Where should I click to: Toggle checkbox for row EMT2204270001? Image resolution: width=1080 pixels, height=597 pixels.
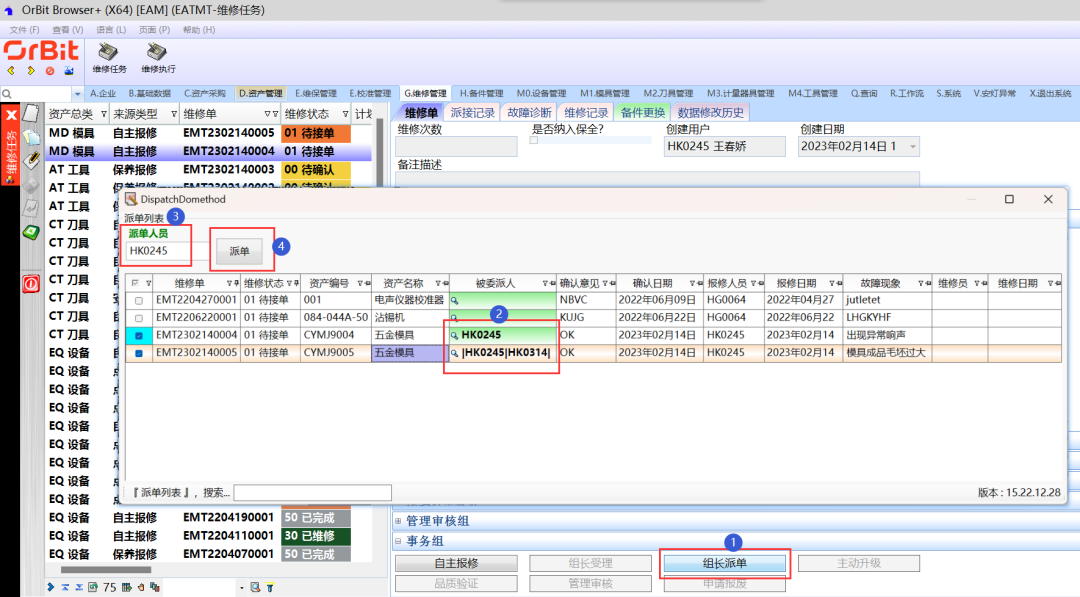pyautogui.click(x=139, y=300)
